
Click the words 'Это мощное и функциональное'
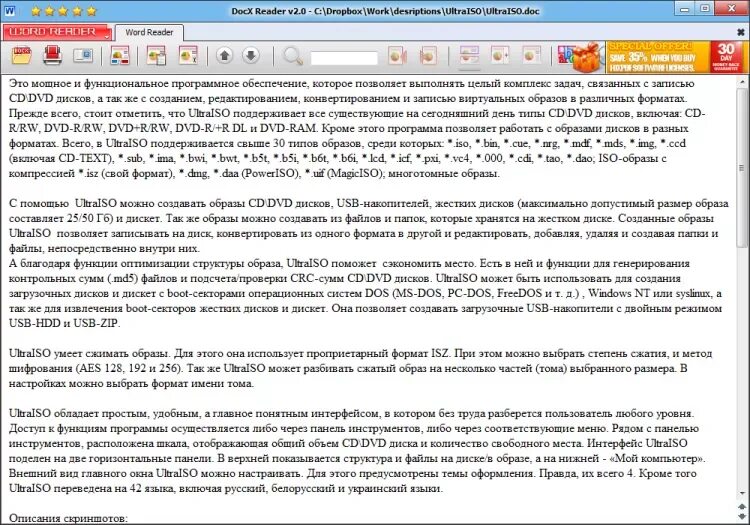89,84
